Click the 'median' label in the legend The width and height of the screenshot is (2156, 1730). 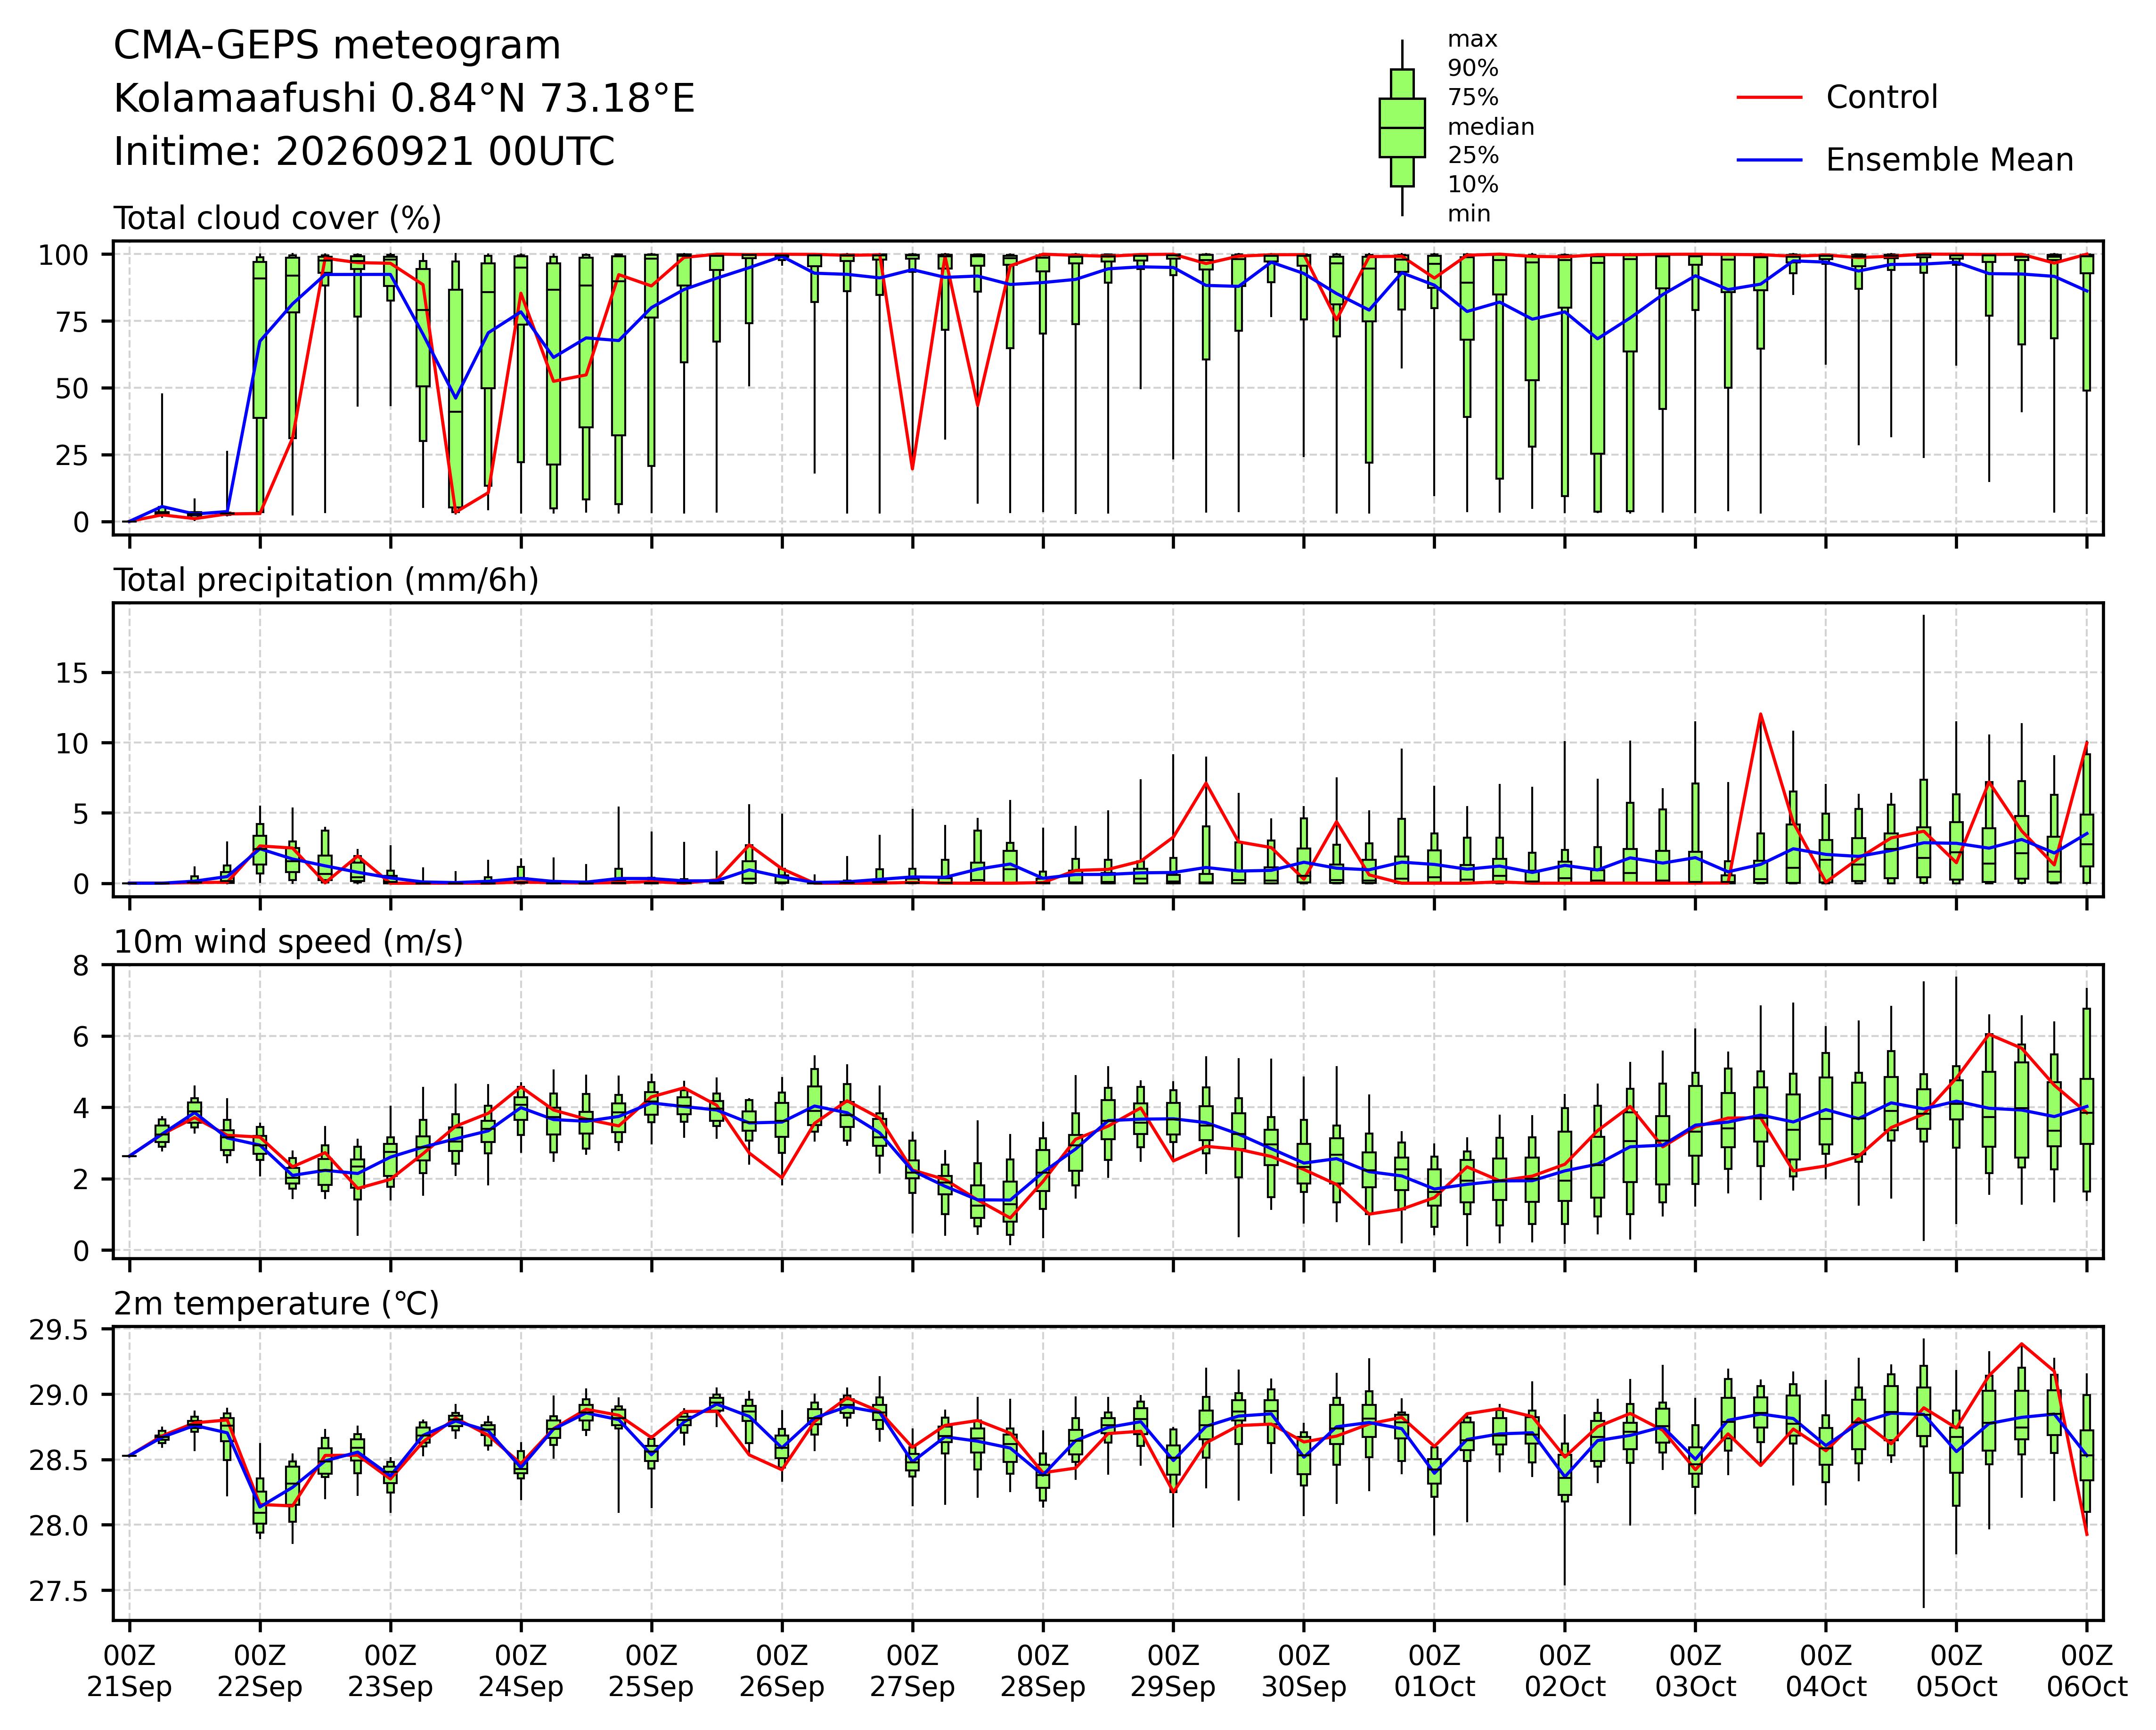[x=1491, y=127]
